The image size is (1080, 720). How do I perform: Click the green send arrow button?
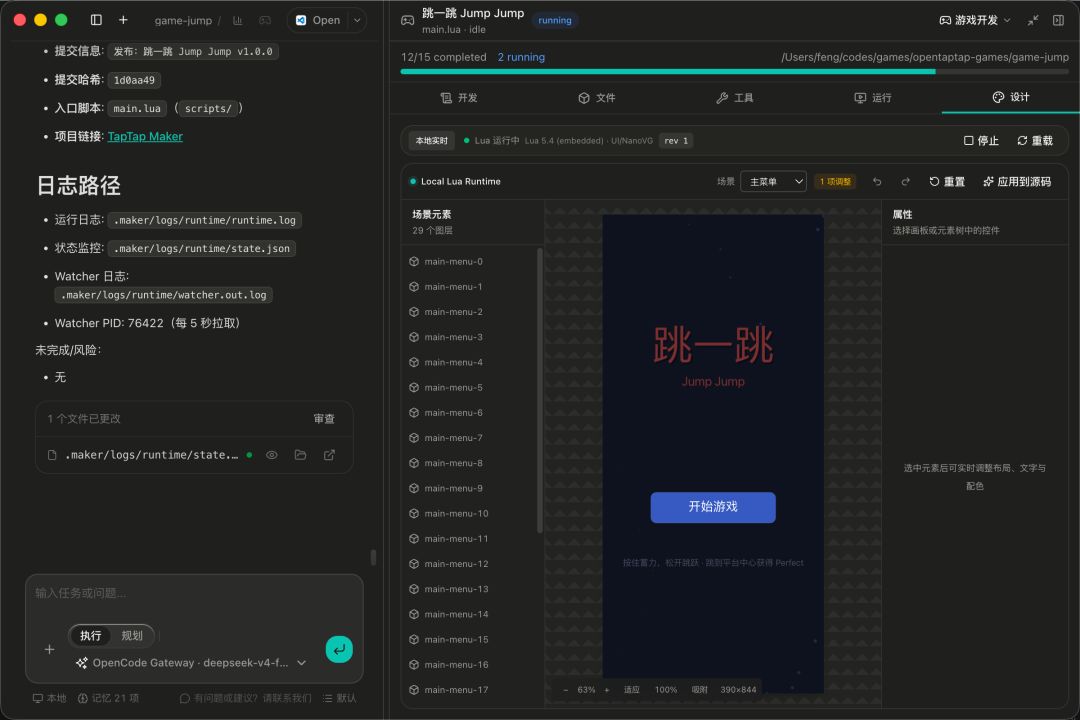point(339,649)
